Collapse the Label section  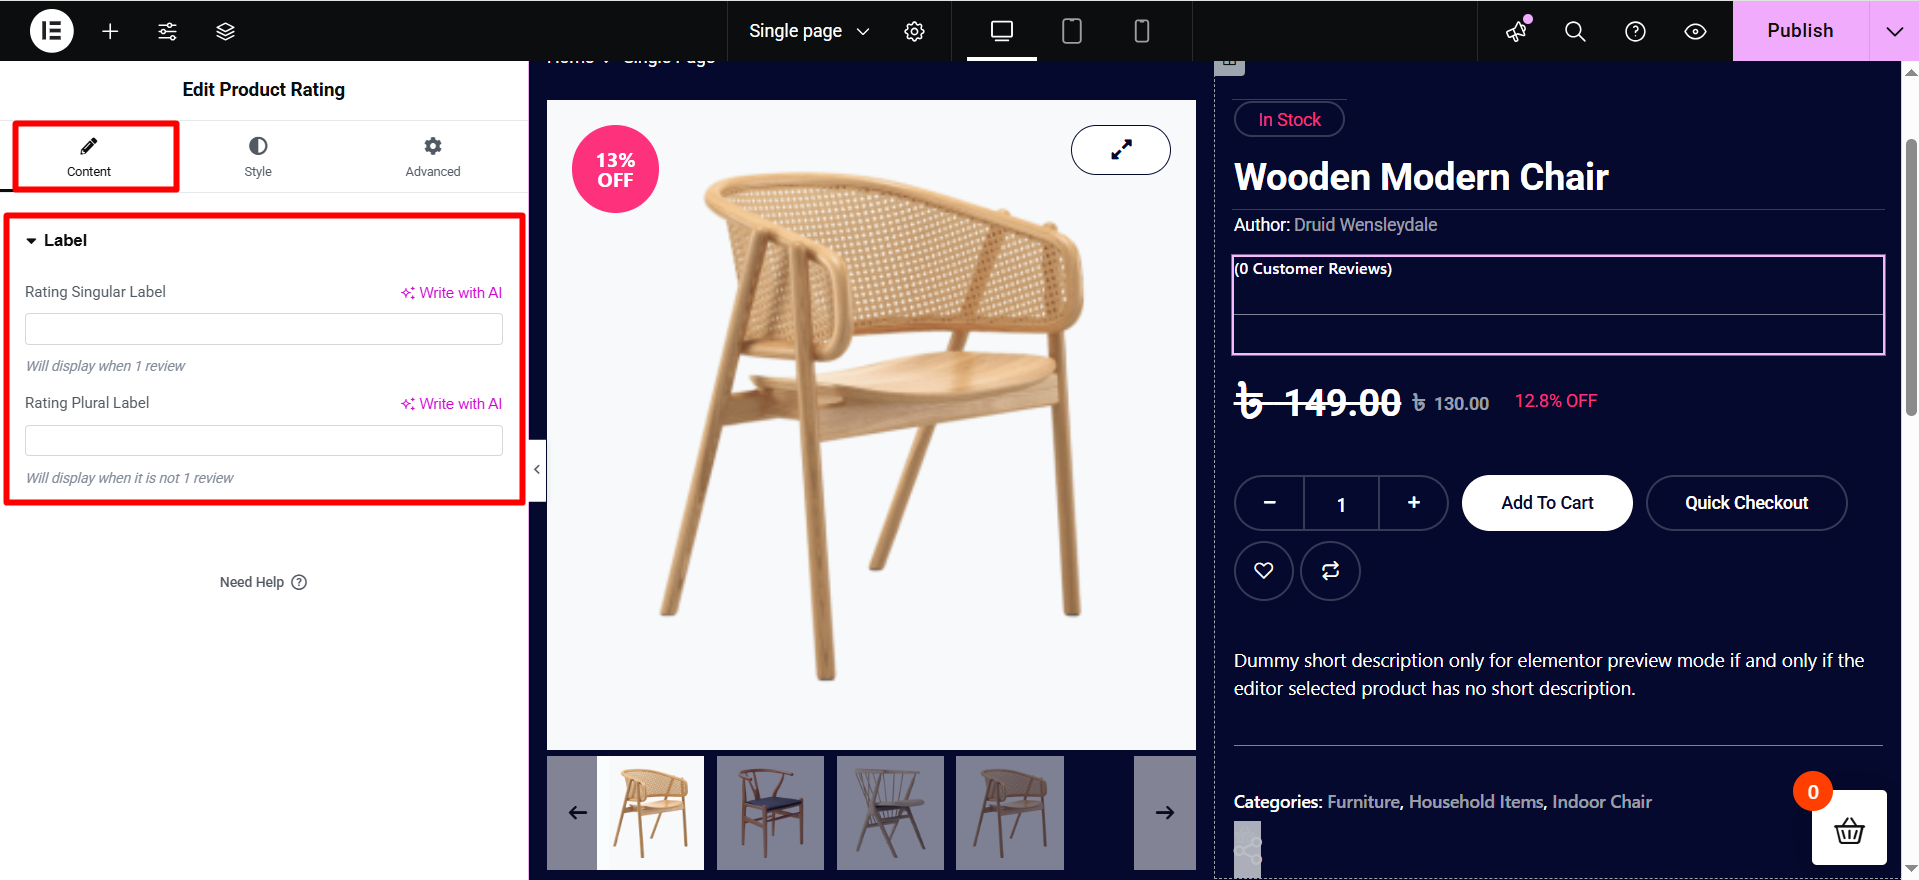tap(56, 240)
